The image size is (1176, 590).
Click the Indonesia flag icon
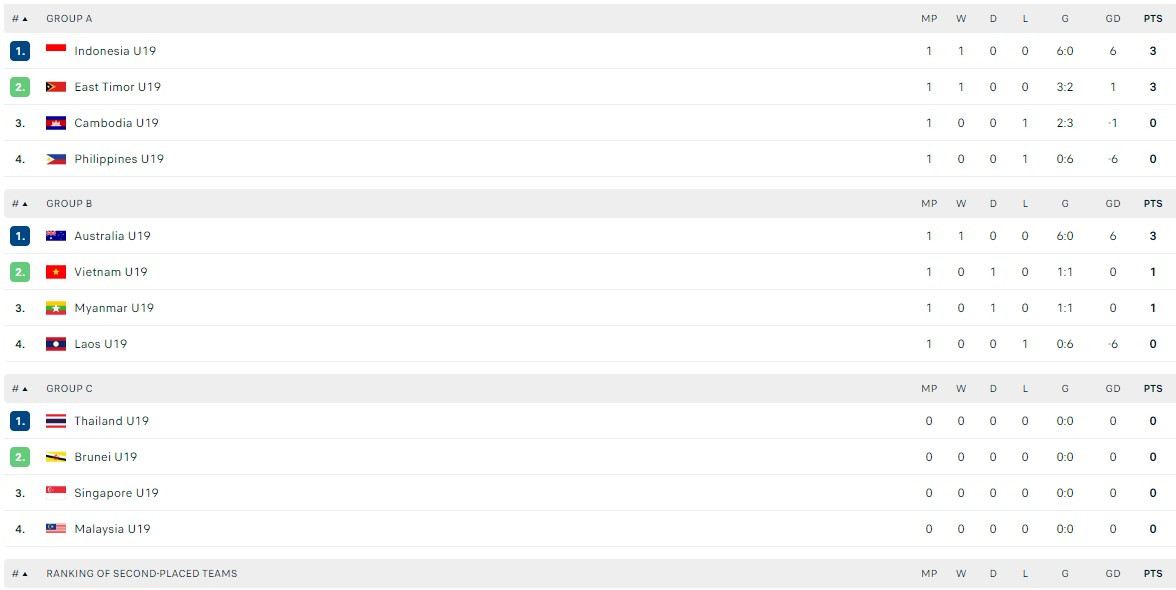tap(56, 51)
